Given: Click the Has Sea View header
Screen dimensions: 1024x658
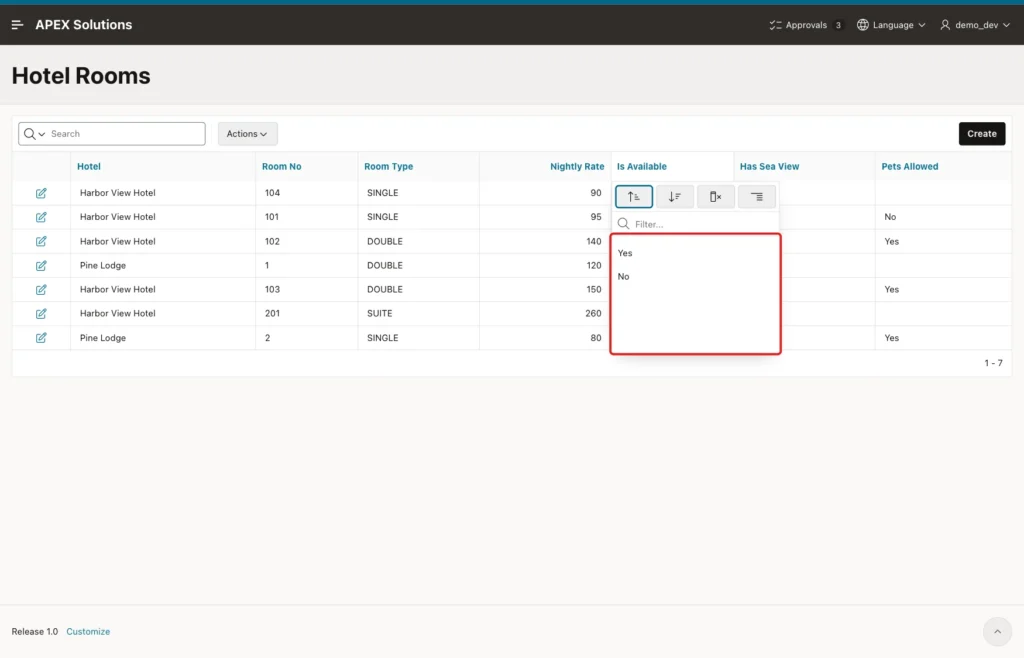Looking at the screenshot, I should 769,166.
